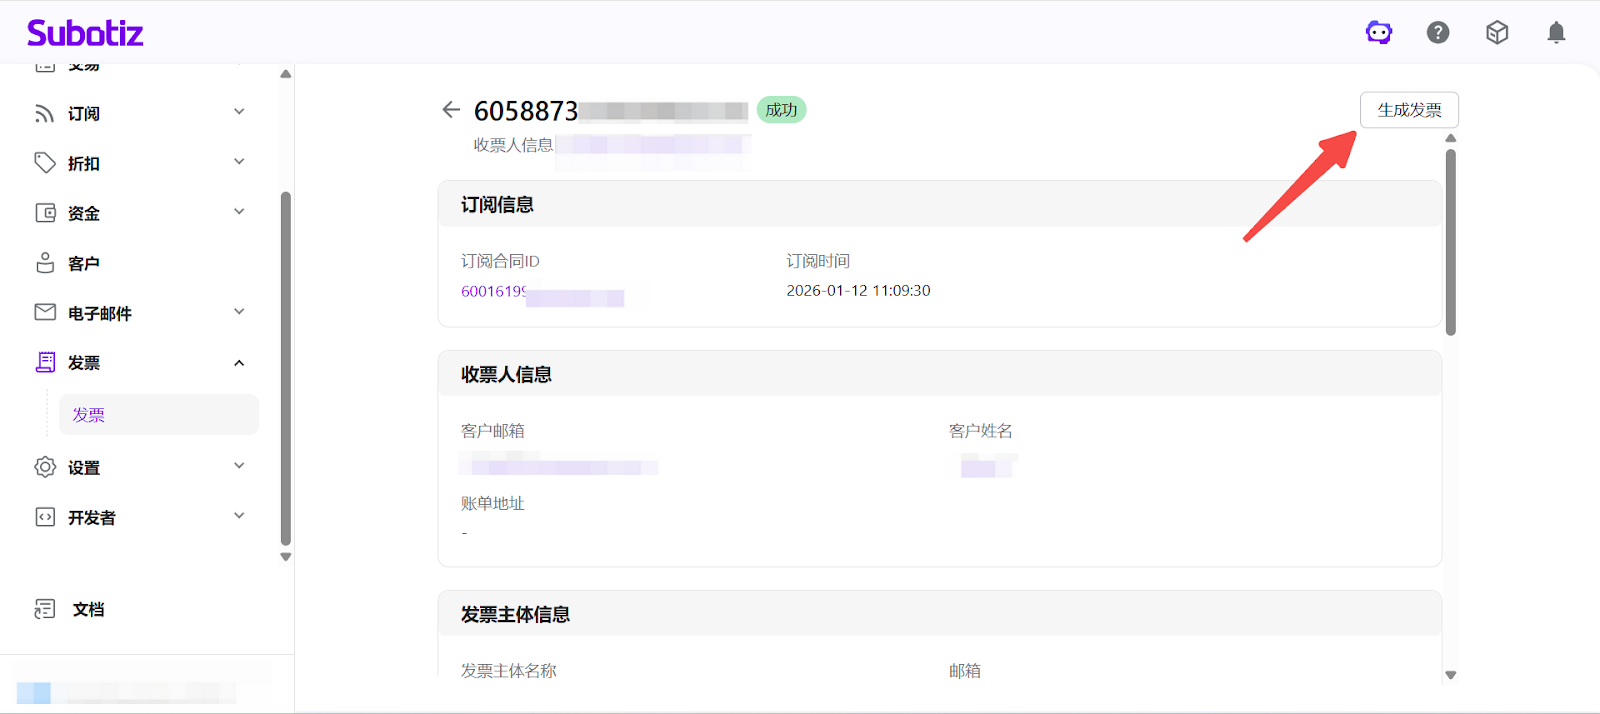The height and width of the screenshot is (714, 1600).
Task: Click the 文档 document icon
Action: [45, 609]
